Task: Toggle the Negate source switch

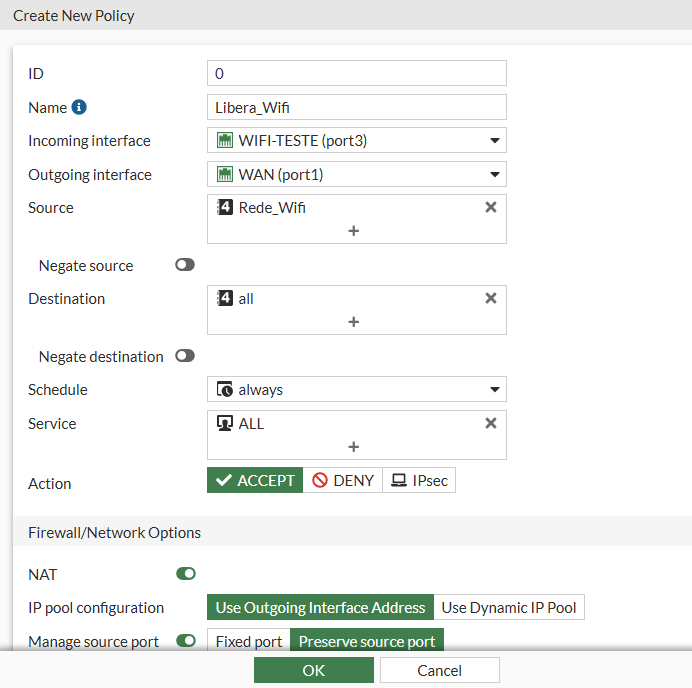Action: (185, 266)
